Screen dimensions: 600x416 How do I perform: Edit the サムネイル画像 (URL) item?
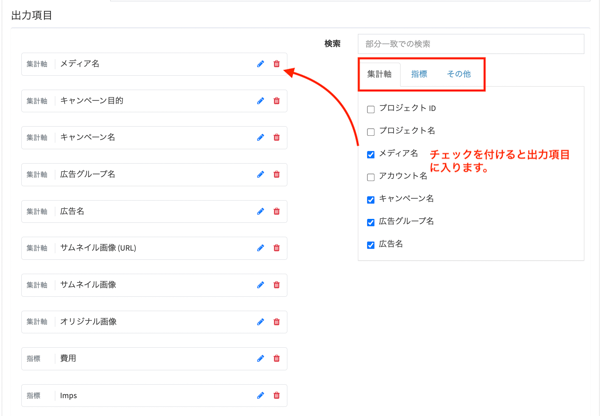(260, 248)
